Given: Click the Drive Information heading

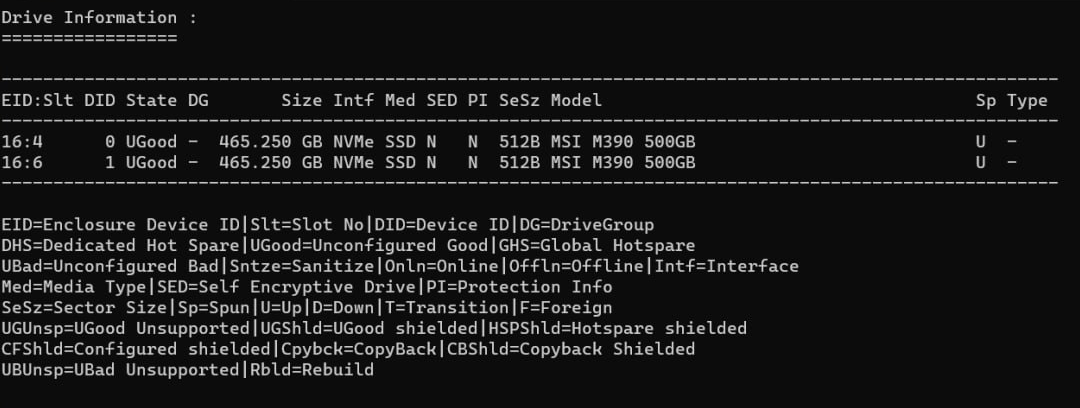Looking at the screenshot, I should pyautogui.click(x=89, y=18).
